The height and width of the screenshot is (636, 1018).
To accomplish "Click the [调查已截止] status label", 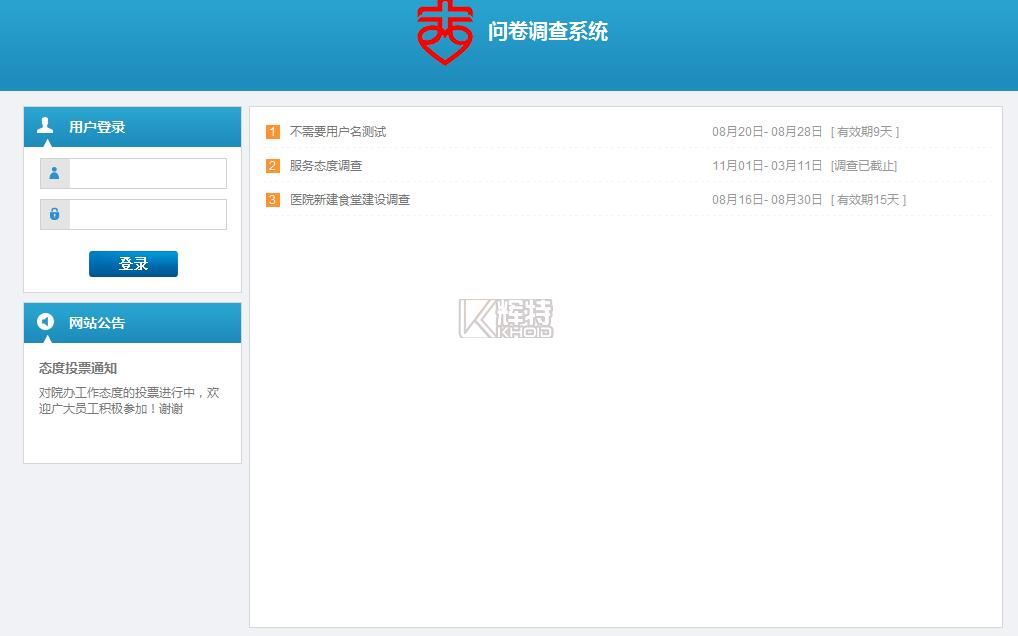I will (x=864, y=166).
